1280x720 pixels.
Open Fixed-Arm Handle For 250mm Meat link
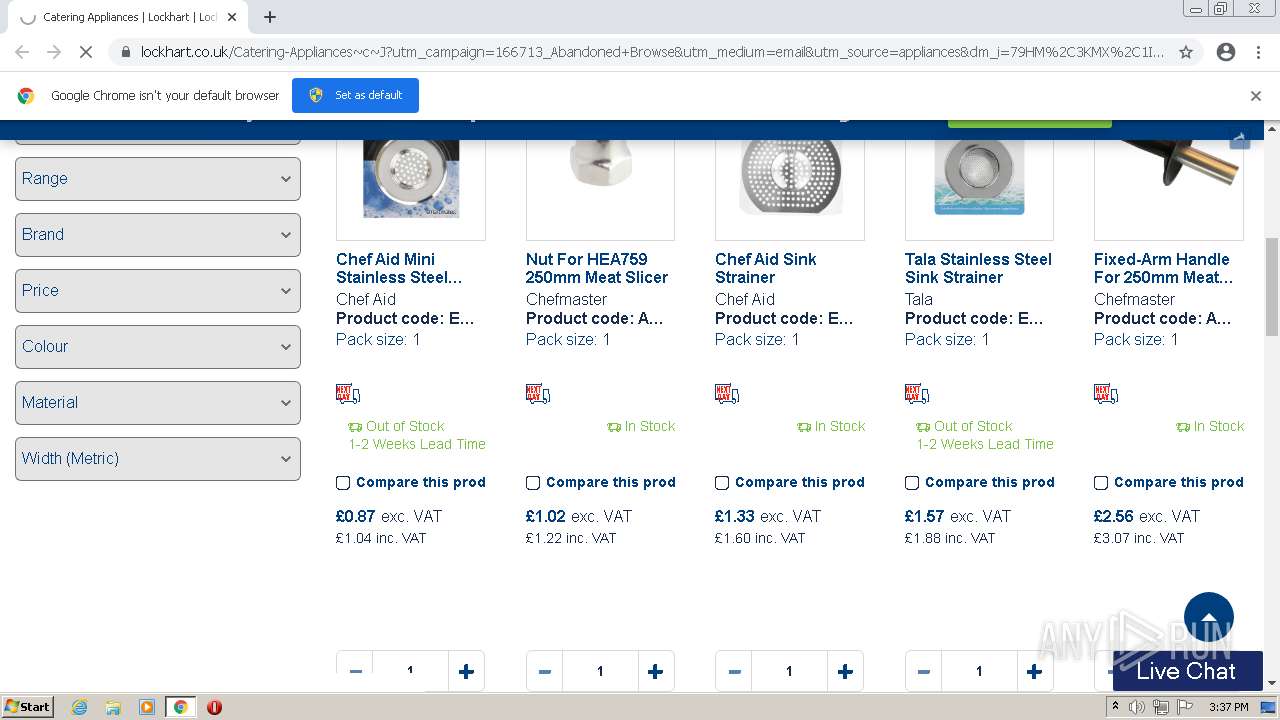(1164, 268)
